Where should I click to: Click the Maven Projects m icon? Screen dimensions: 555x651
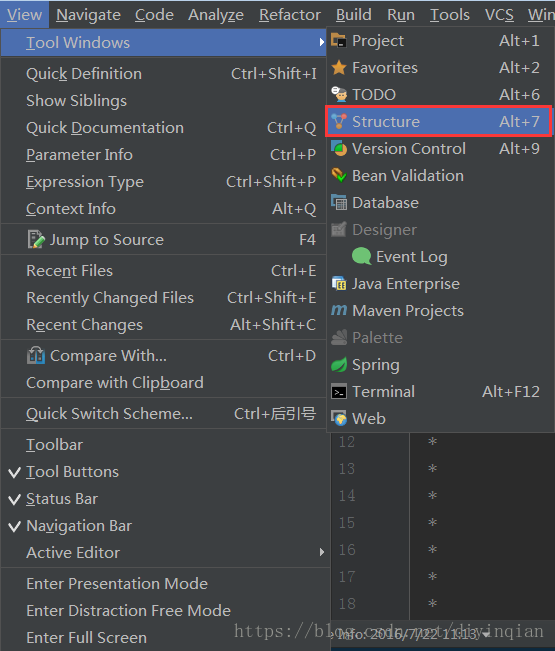(339, 310)
